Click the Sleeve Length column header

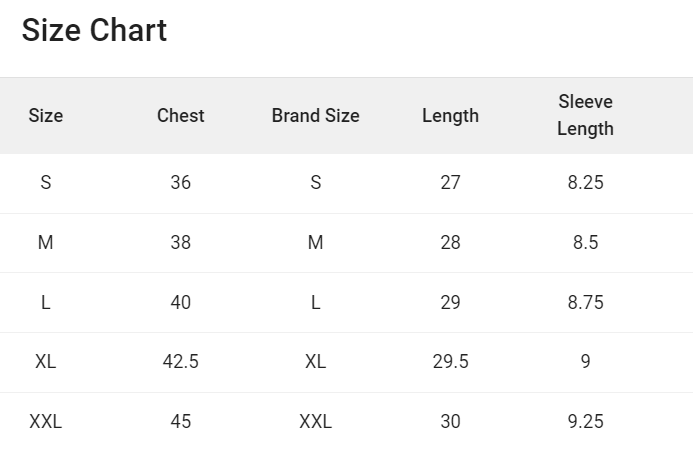click(585, 116)
